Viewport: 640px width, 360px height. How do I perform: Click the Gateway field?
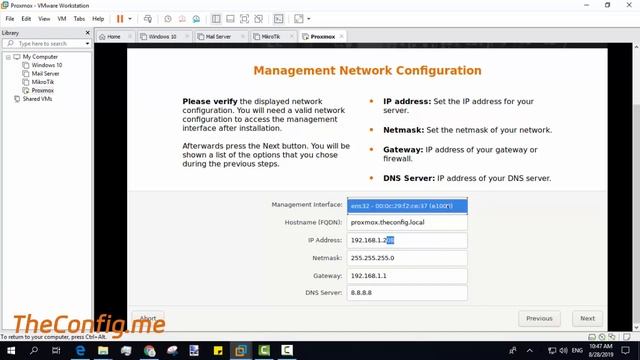click(407, 276)
